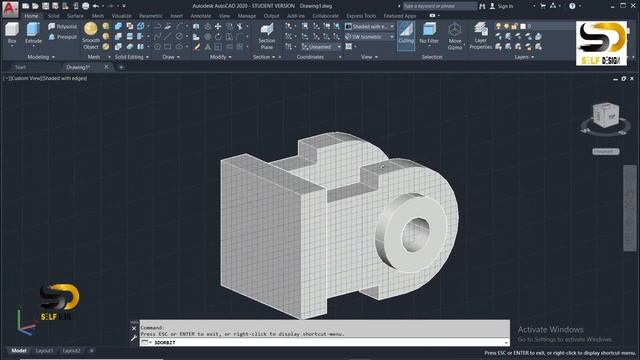The image size is (640, 360).
Task: Click the ViewCube navigation widget
Action: coord(605,116)
